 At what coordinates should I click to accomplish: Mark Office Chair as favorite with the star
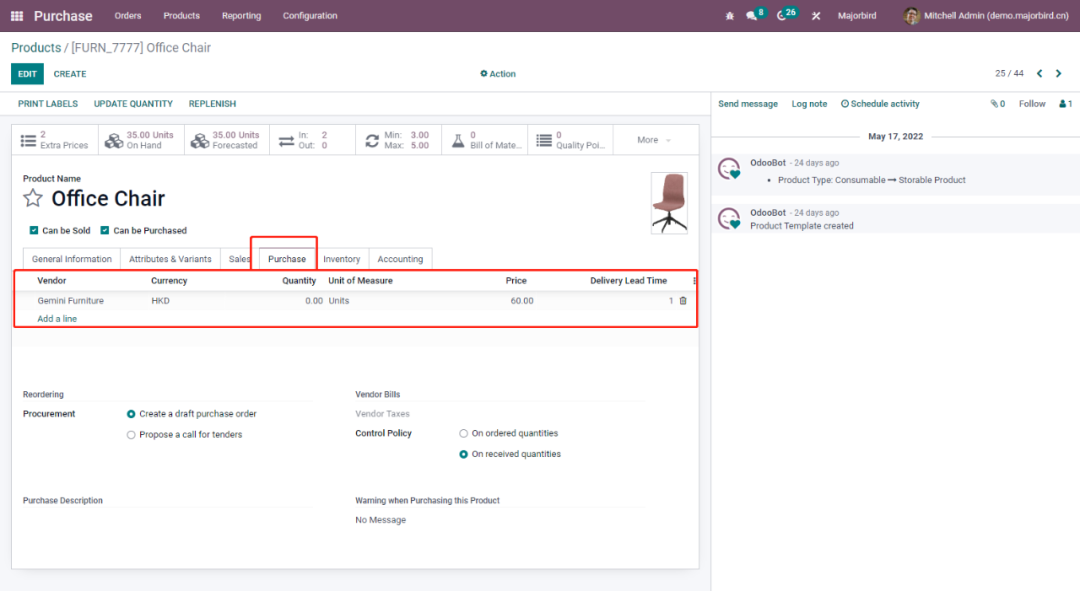(x=33, y=198)
